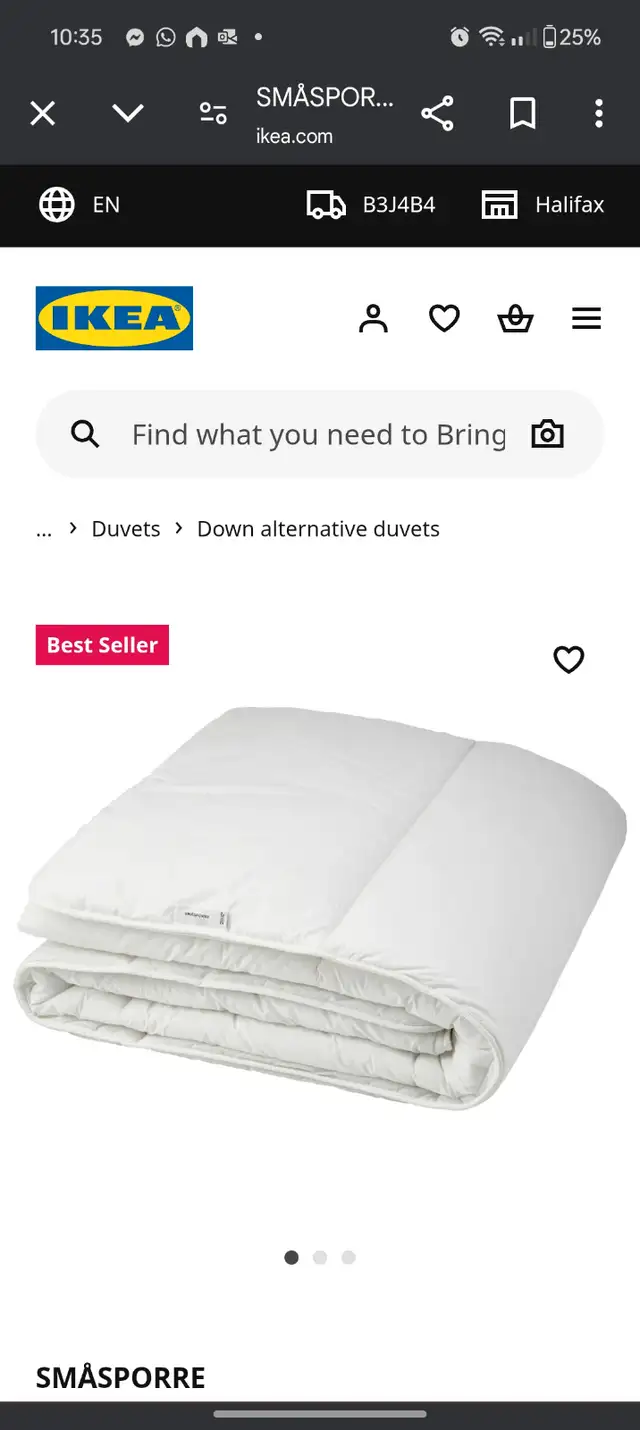Add SMÅSPORRE duvet to favourites heart

pyautogui.click(x=569, y=659)
